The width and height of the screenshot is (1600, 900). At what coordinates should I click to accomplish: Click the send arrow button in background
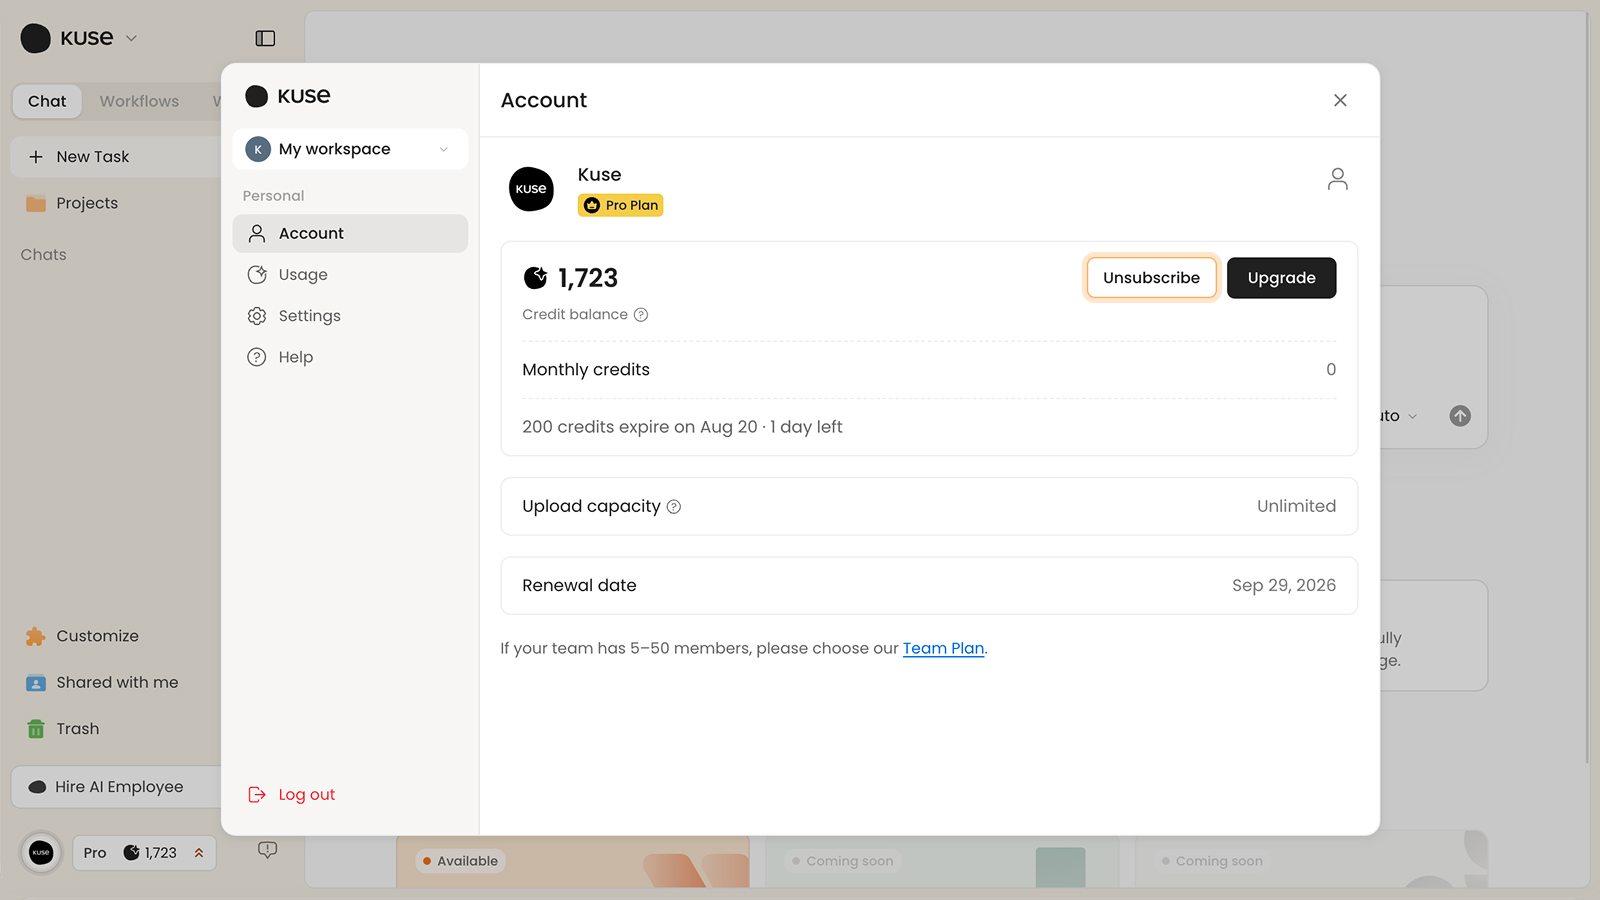pyautogui.click(x=1460, y=416)
